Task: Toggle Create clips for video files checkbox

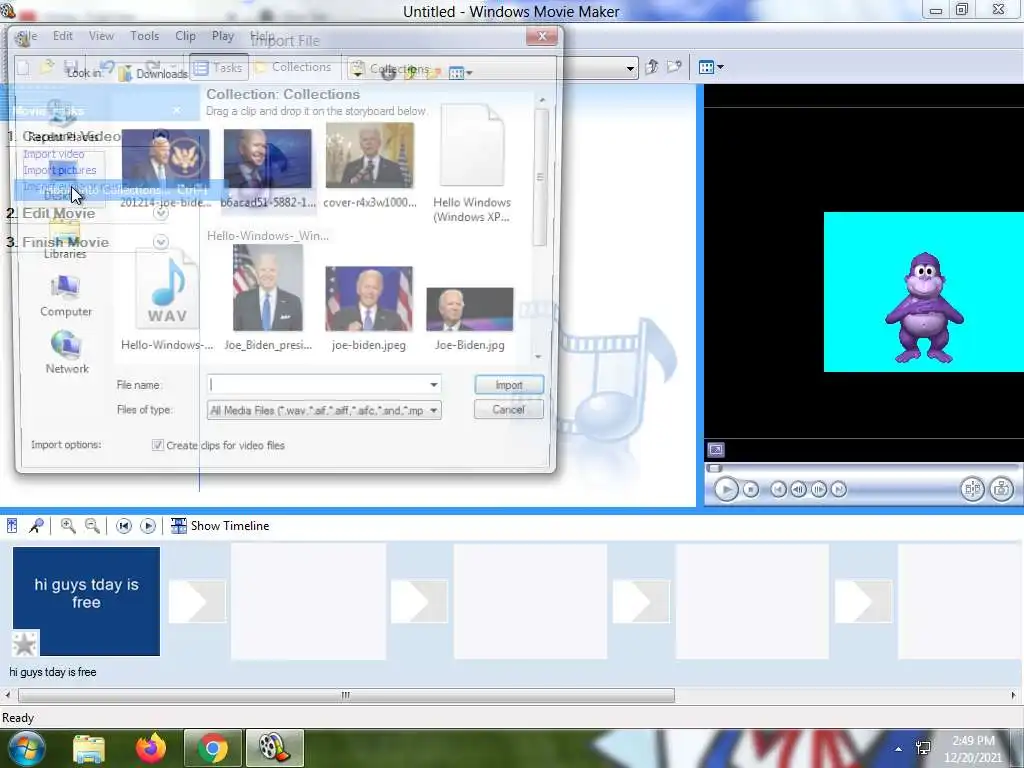Action: click(x=157, y=445)
